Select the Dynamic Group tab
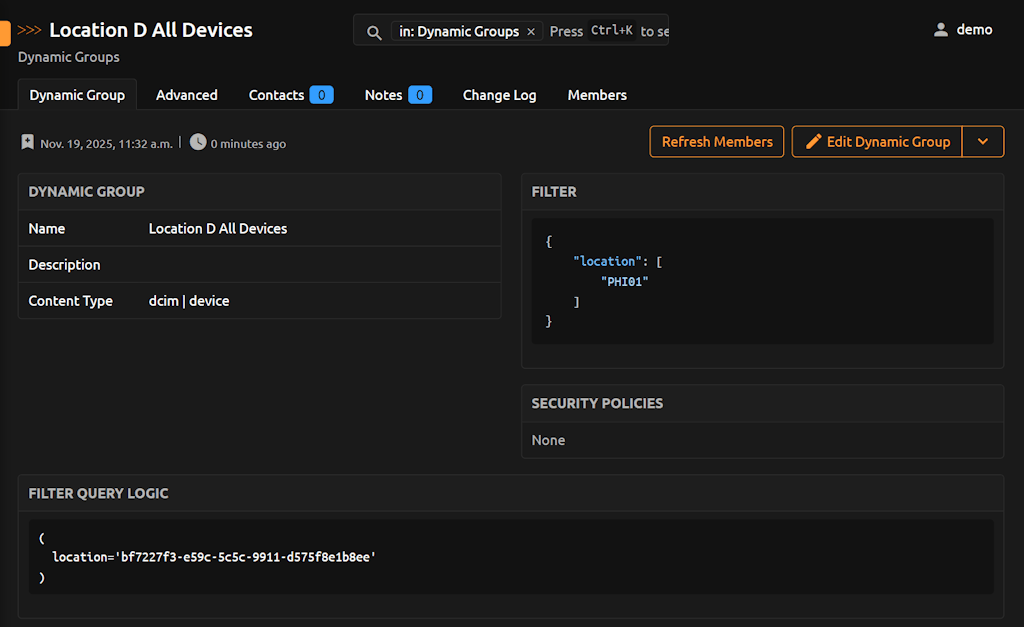The image size is (1024, 627). click(x=77, y=95)
